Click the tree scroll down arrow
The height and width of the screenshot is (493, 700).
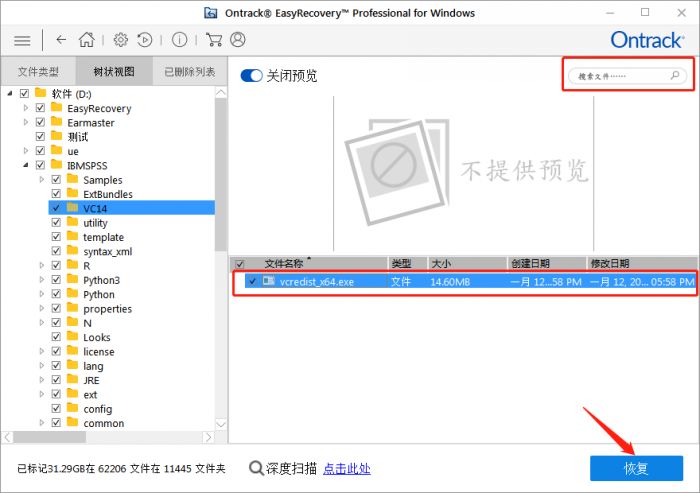pos(221,423)
